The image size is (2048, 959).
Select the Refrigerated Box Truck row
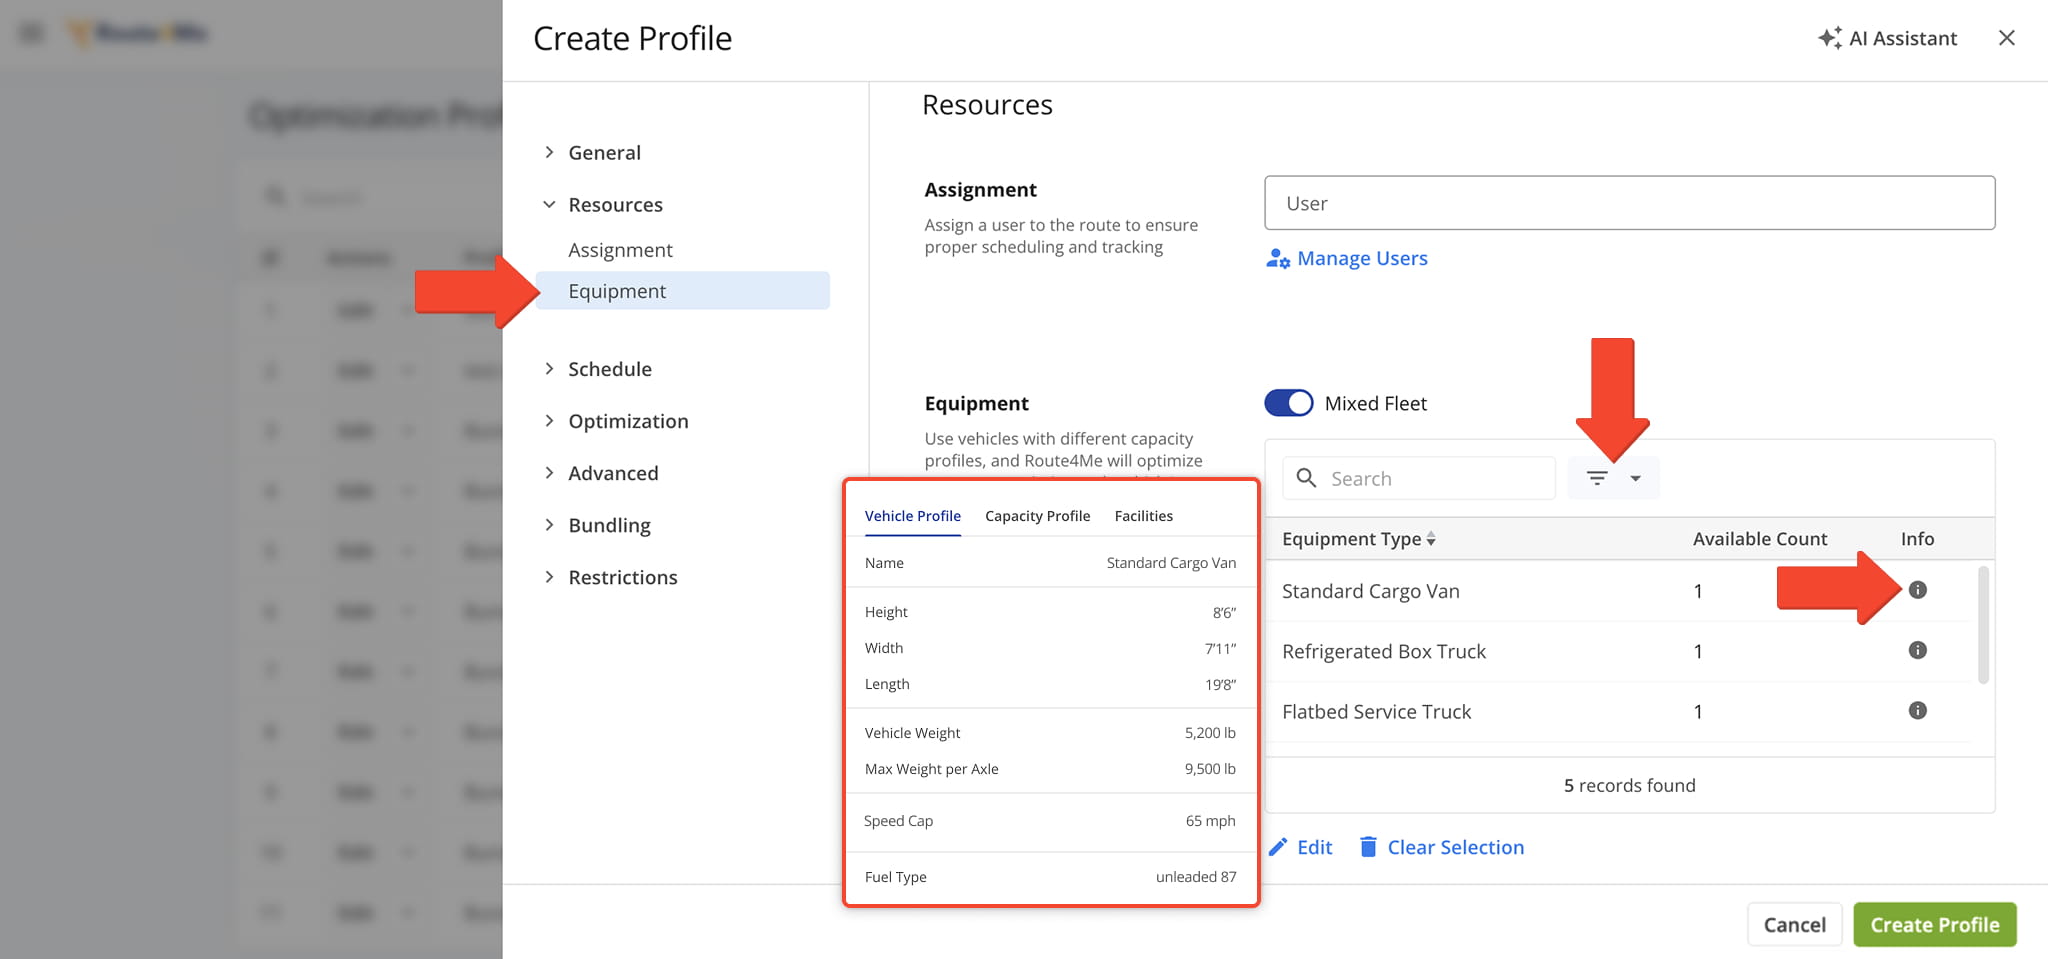coord(1618,651)
